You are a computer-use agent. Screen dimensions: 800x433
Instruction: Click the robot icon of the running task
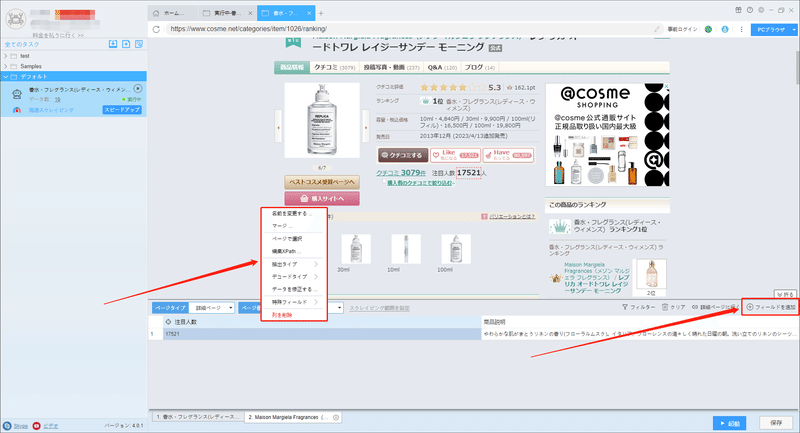click(x=17, y=94)
